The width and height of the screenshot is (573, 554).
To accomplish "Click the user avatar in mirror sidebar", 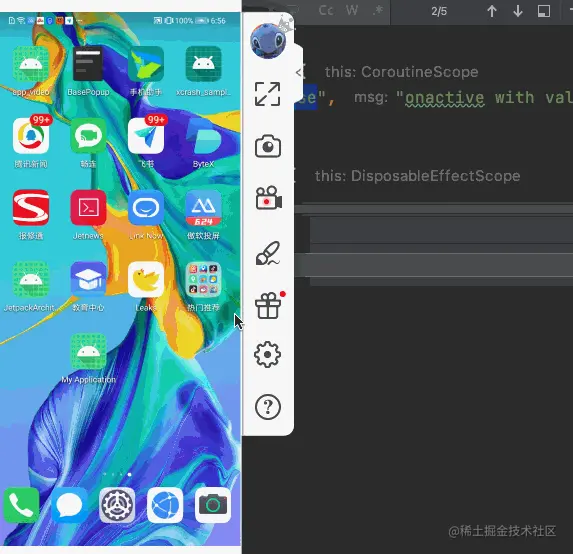I will tap(268, 41).
